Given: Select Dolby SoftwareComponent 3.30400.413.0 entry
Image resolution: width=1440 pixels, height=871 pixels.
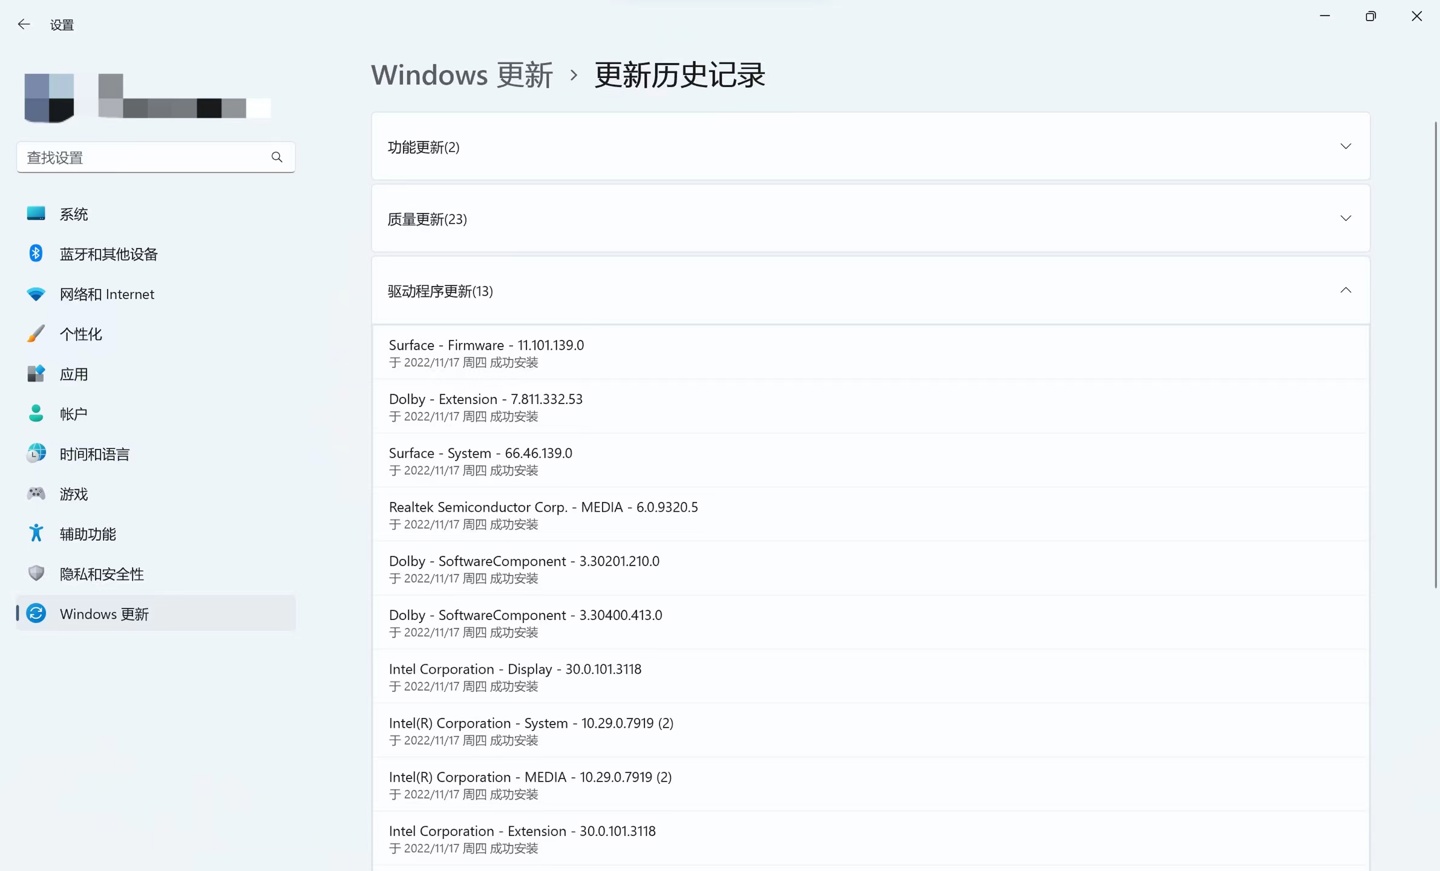Looking at the screenshot, I should (x=870, y=622).
